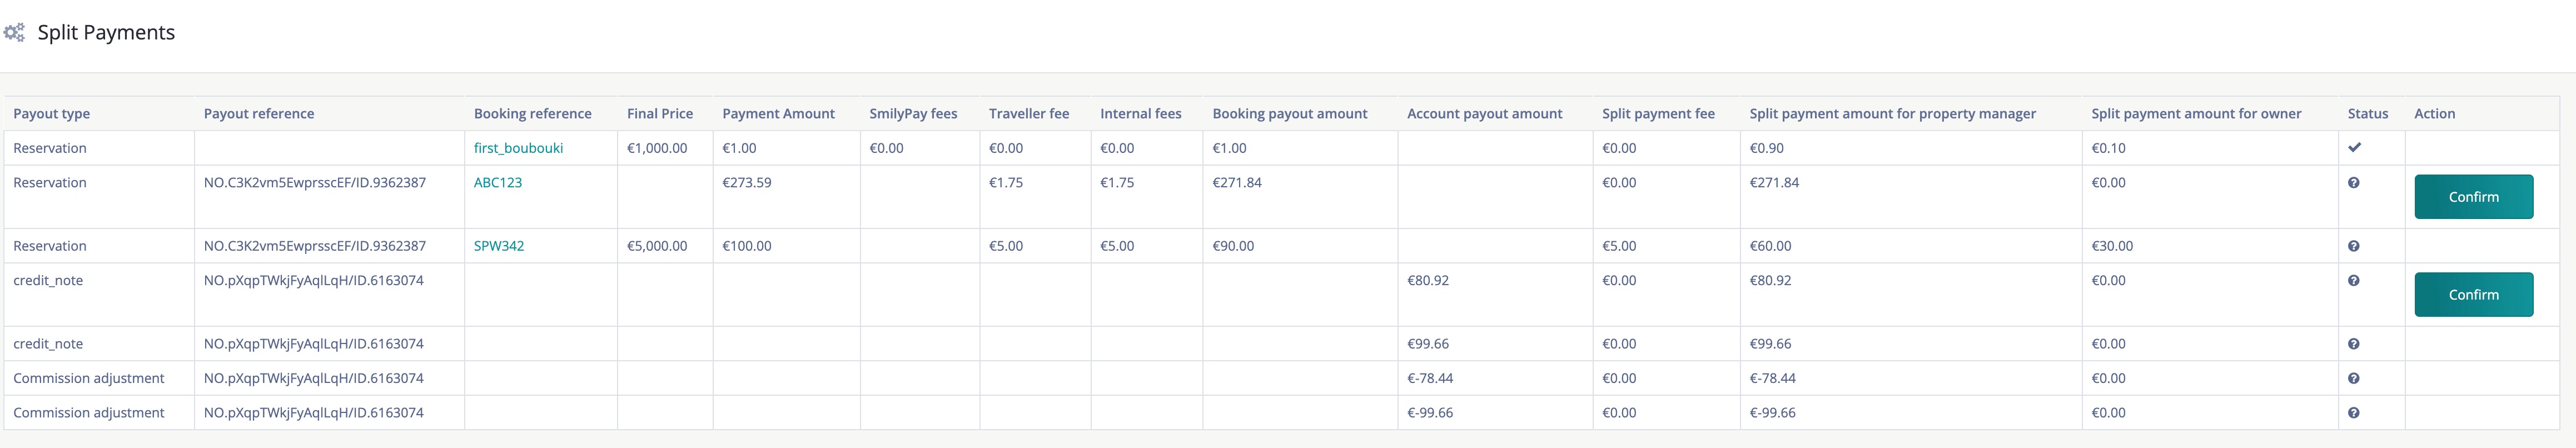Click the Payout type column header
The height and width of the screenshot is (448, 2576).
pos(52,114)
